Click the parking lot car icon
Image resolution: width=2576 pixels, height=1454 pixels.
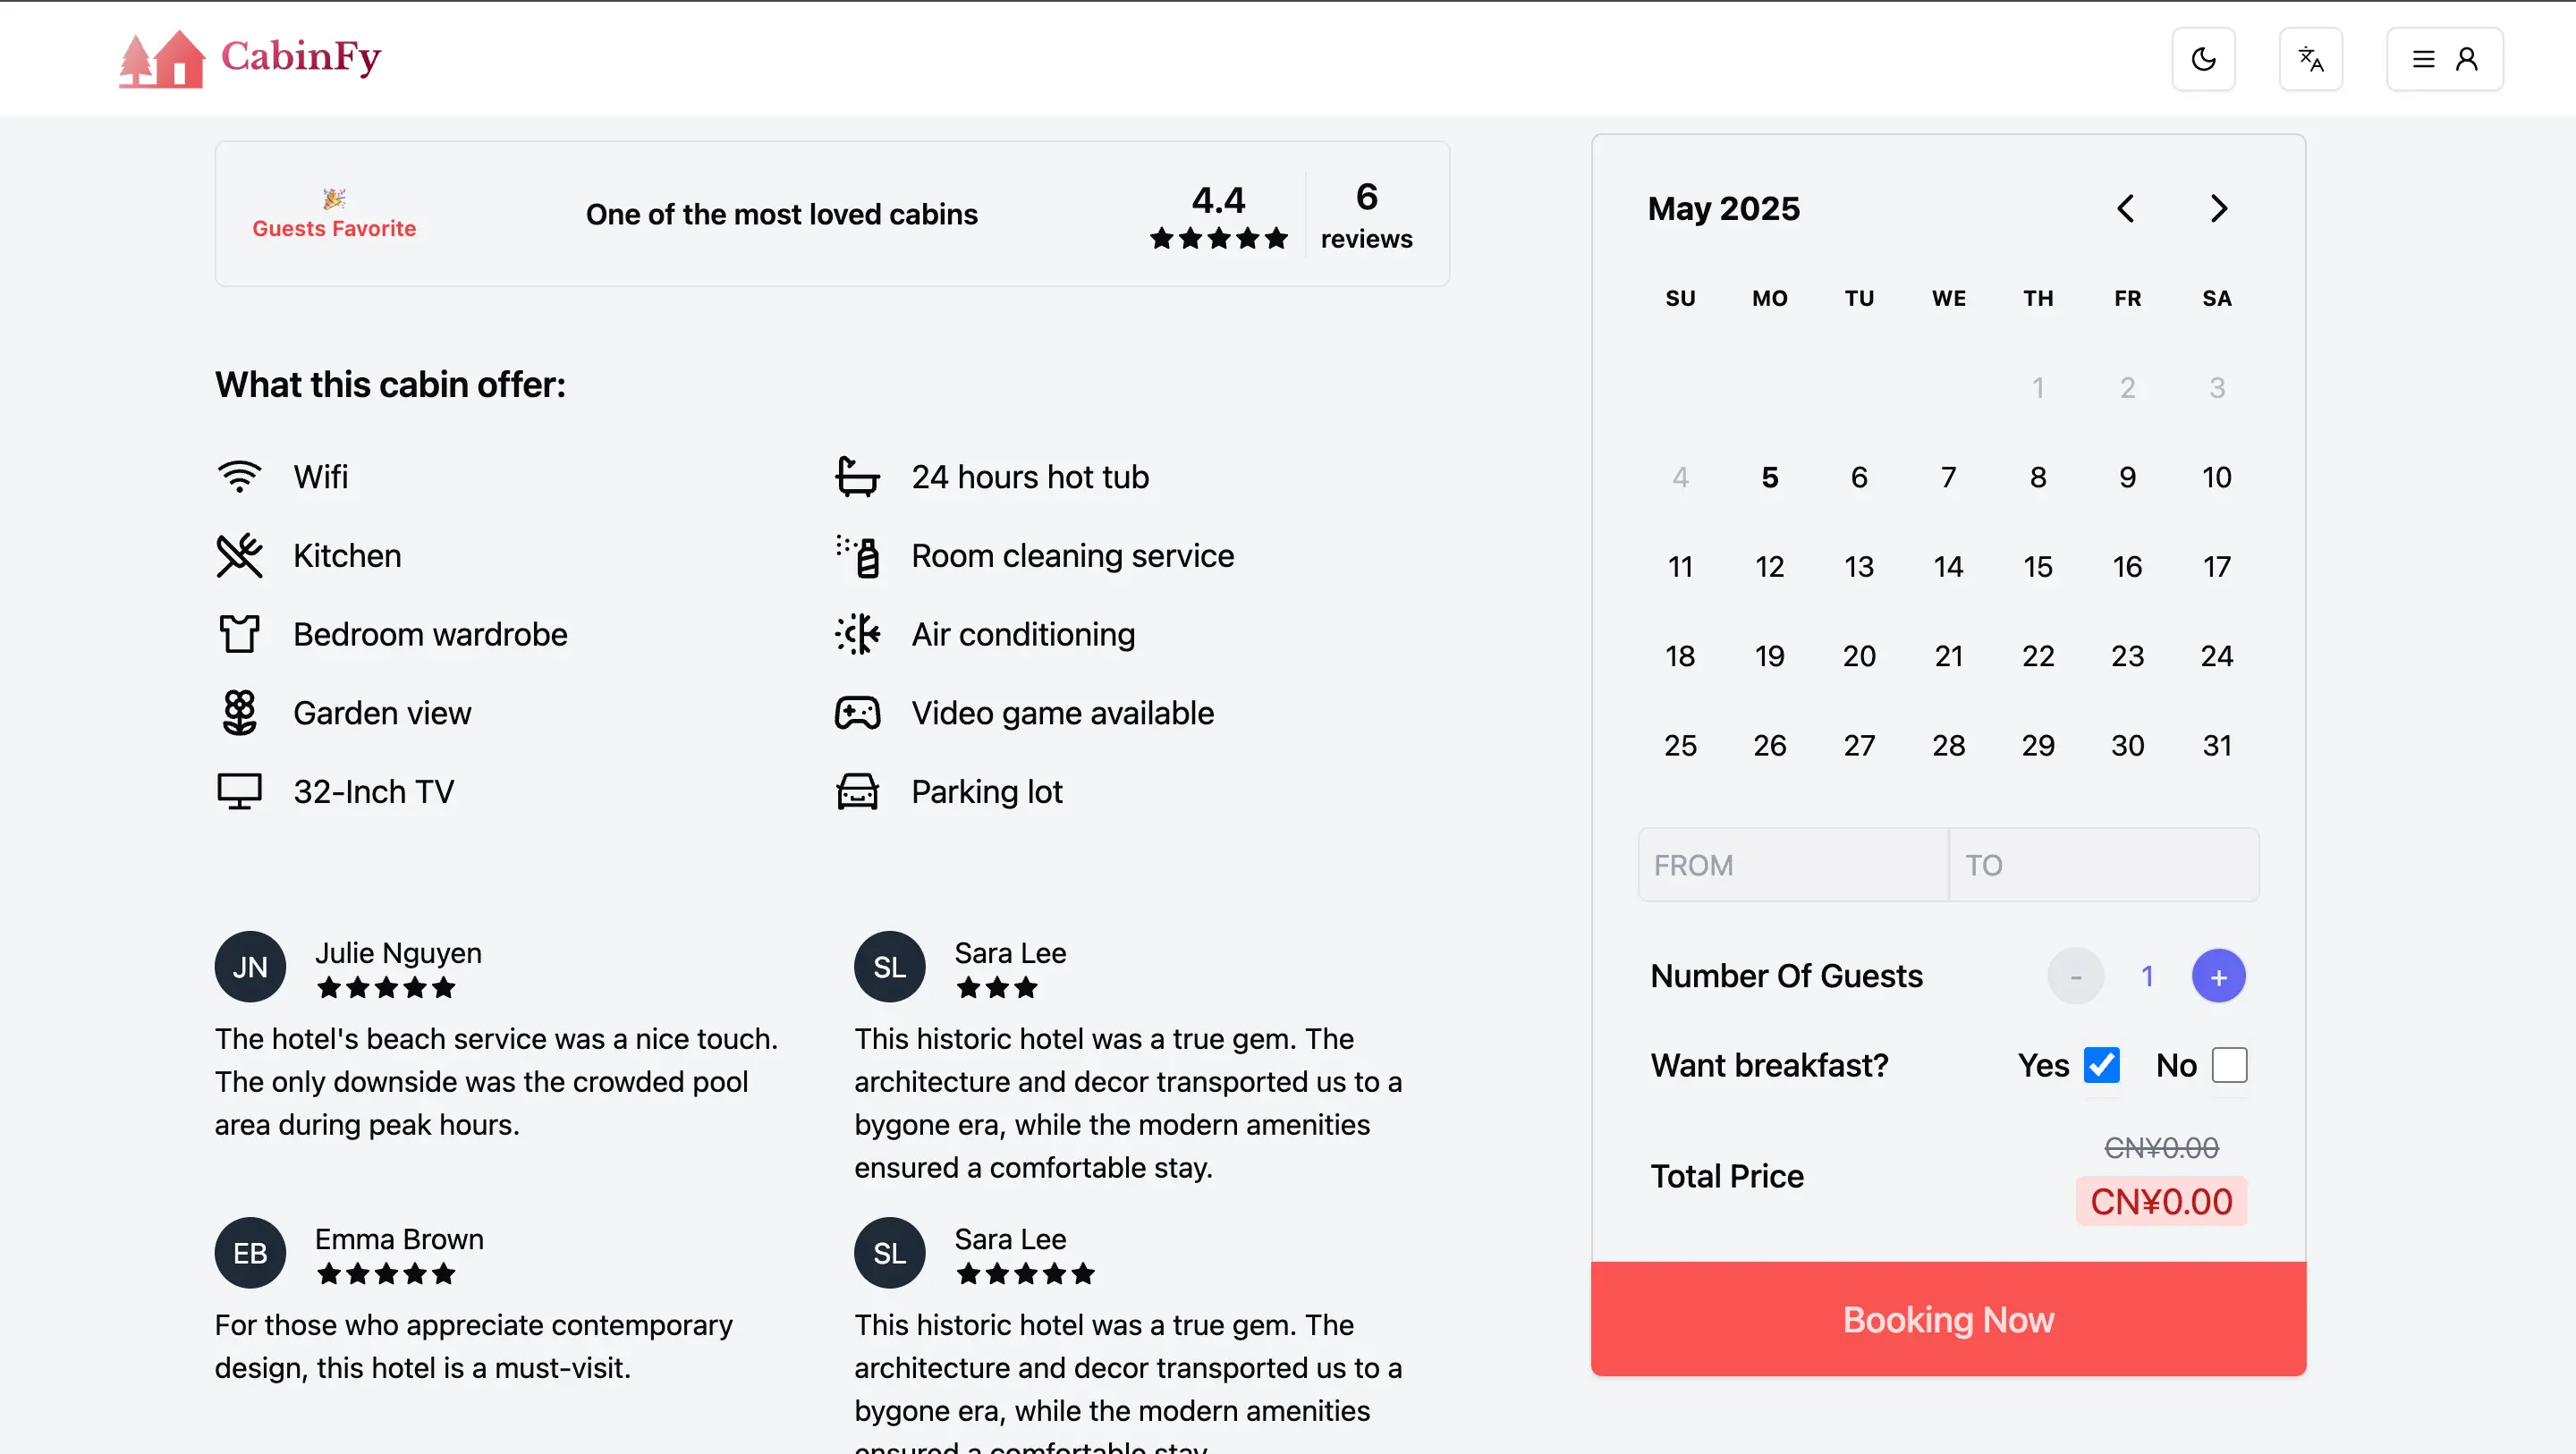point(857,792)
